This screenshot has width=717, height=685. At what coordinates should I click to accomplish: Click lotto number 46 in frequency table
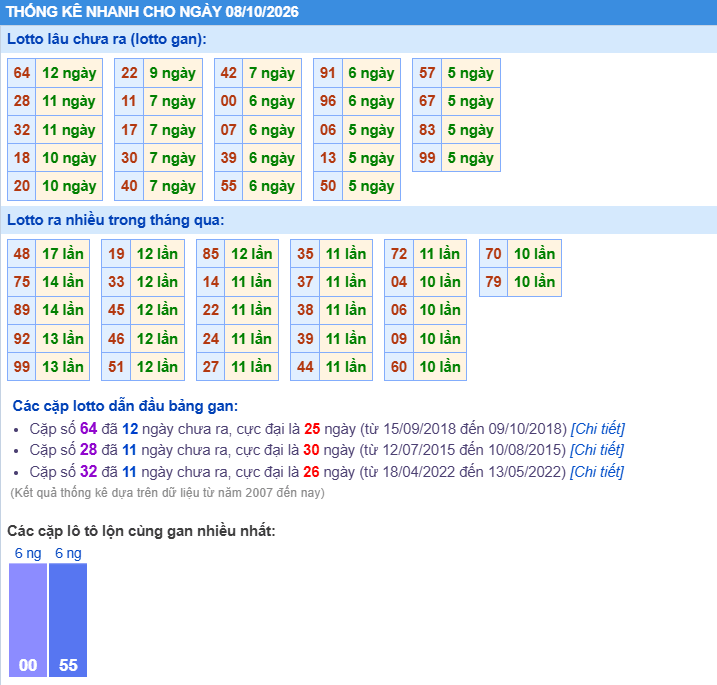point(116,338)
